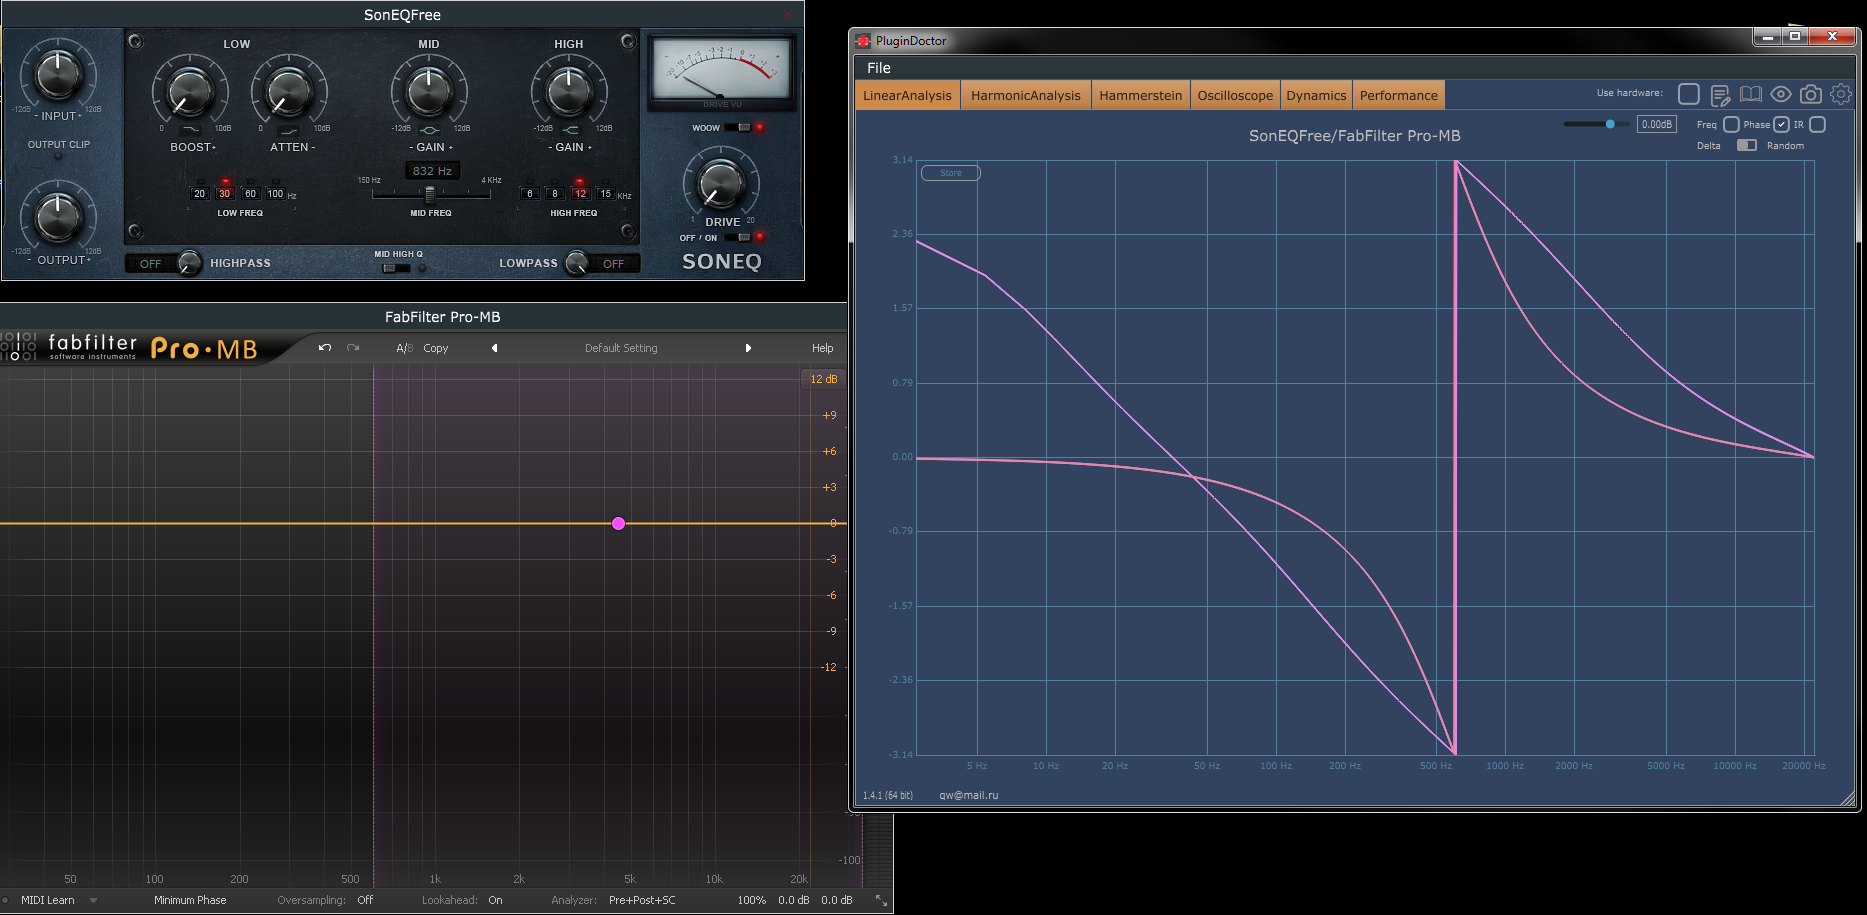Image resolution: width=1867 pixels, height=915 pixels.
Task: Go to the next preset in Pro-MB
Action: (748, 348)
